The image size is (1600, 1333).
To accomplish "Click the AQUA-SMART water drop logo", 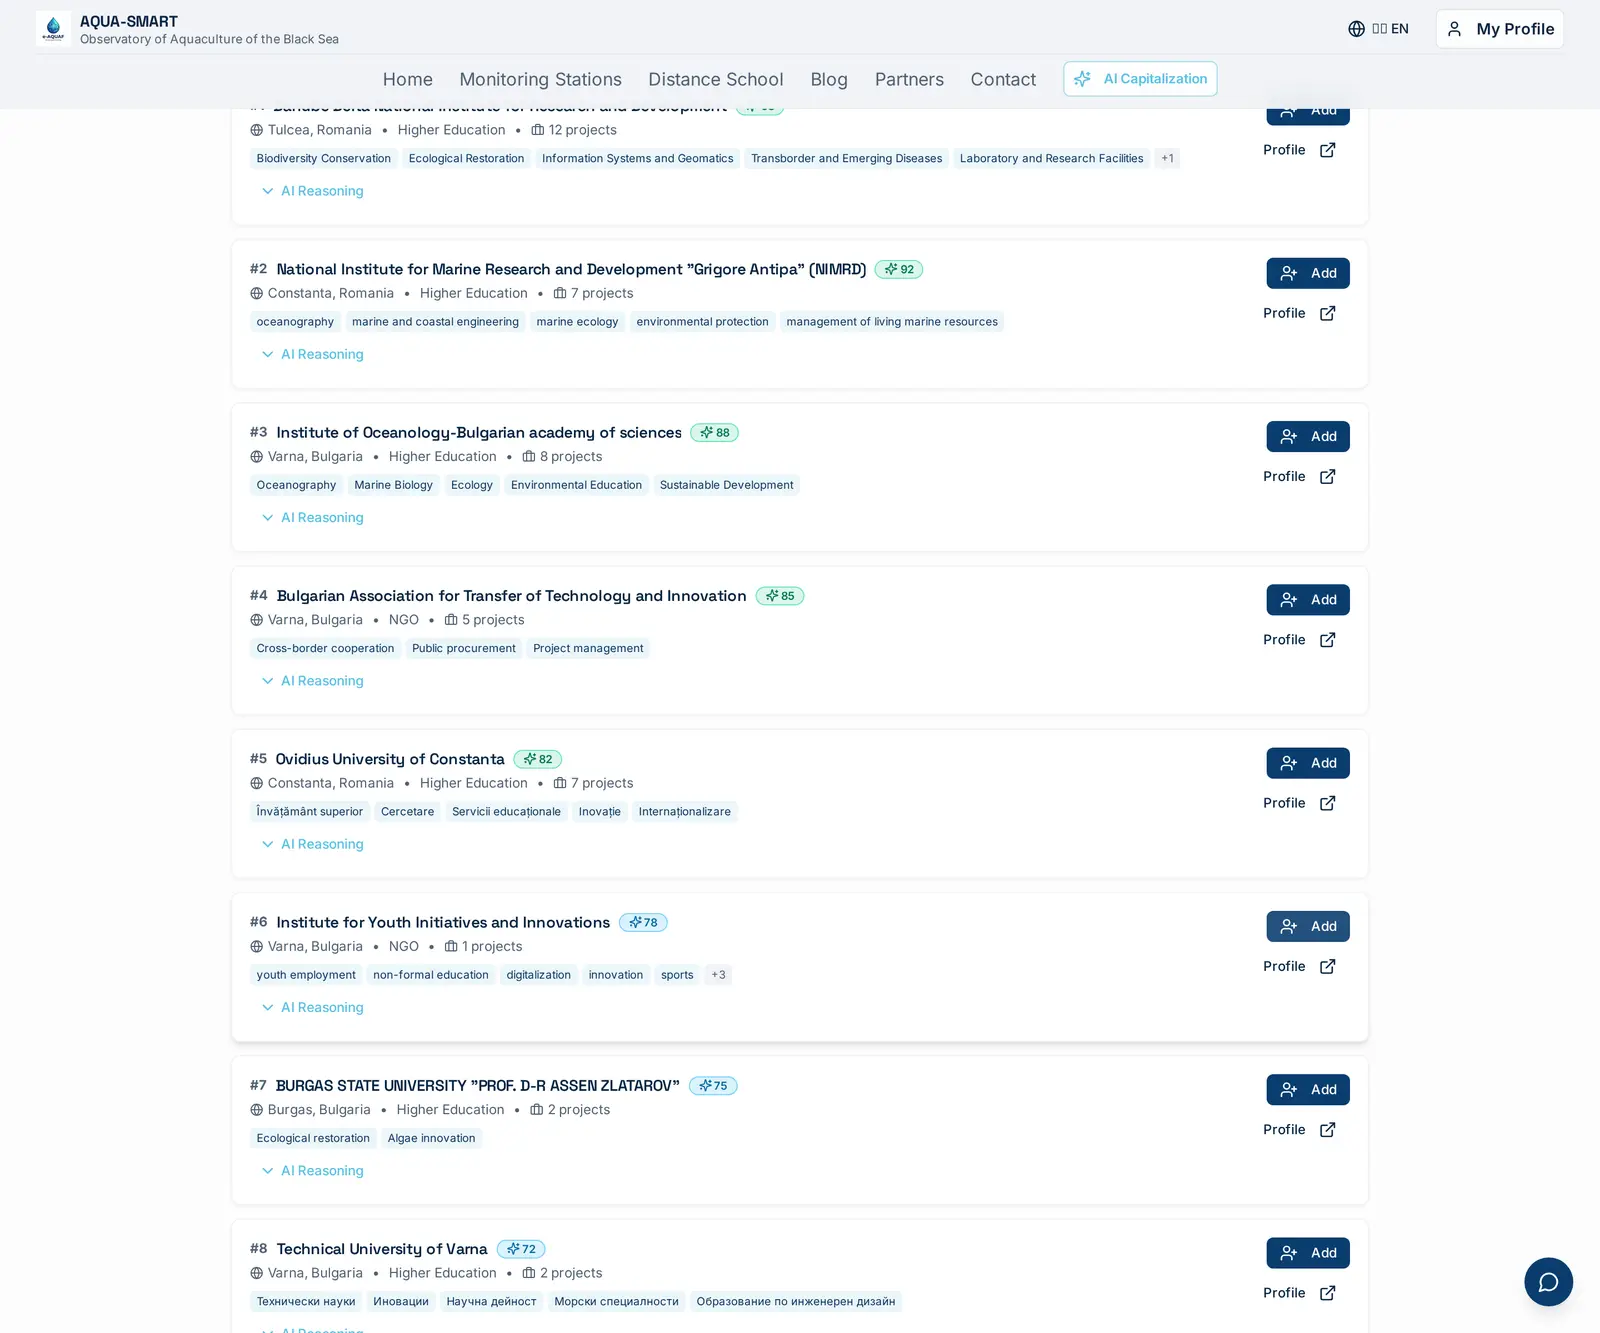I will tap(53, 29).
